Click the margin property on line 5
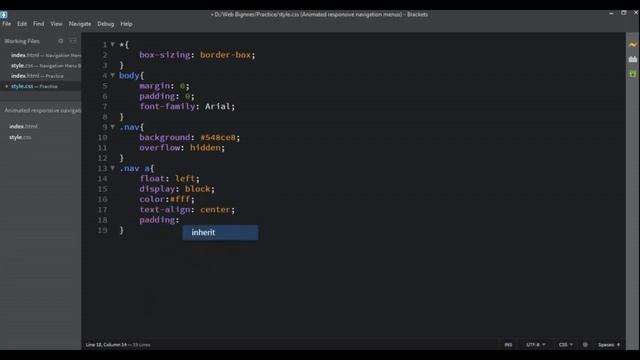This screenshot has width=640, height=360. [x=154, y=86]
